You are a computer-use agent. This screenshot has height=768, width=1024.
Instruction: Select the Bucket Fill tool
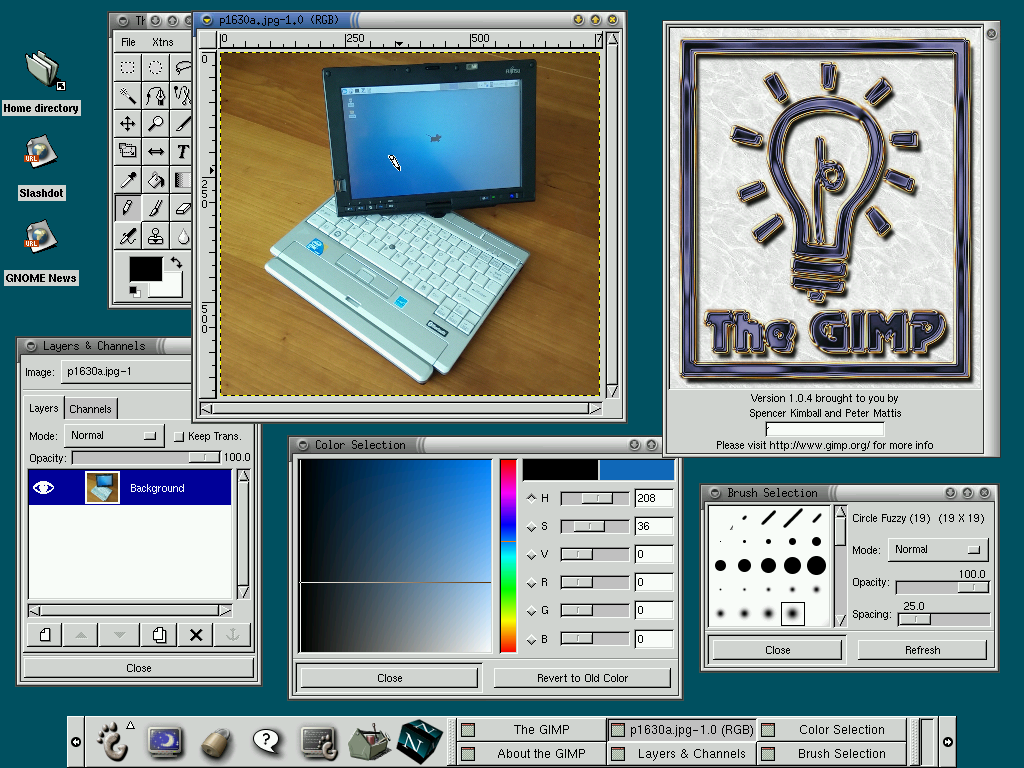(153, 179)
